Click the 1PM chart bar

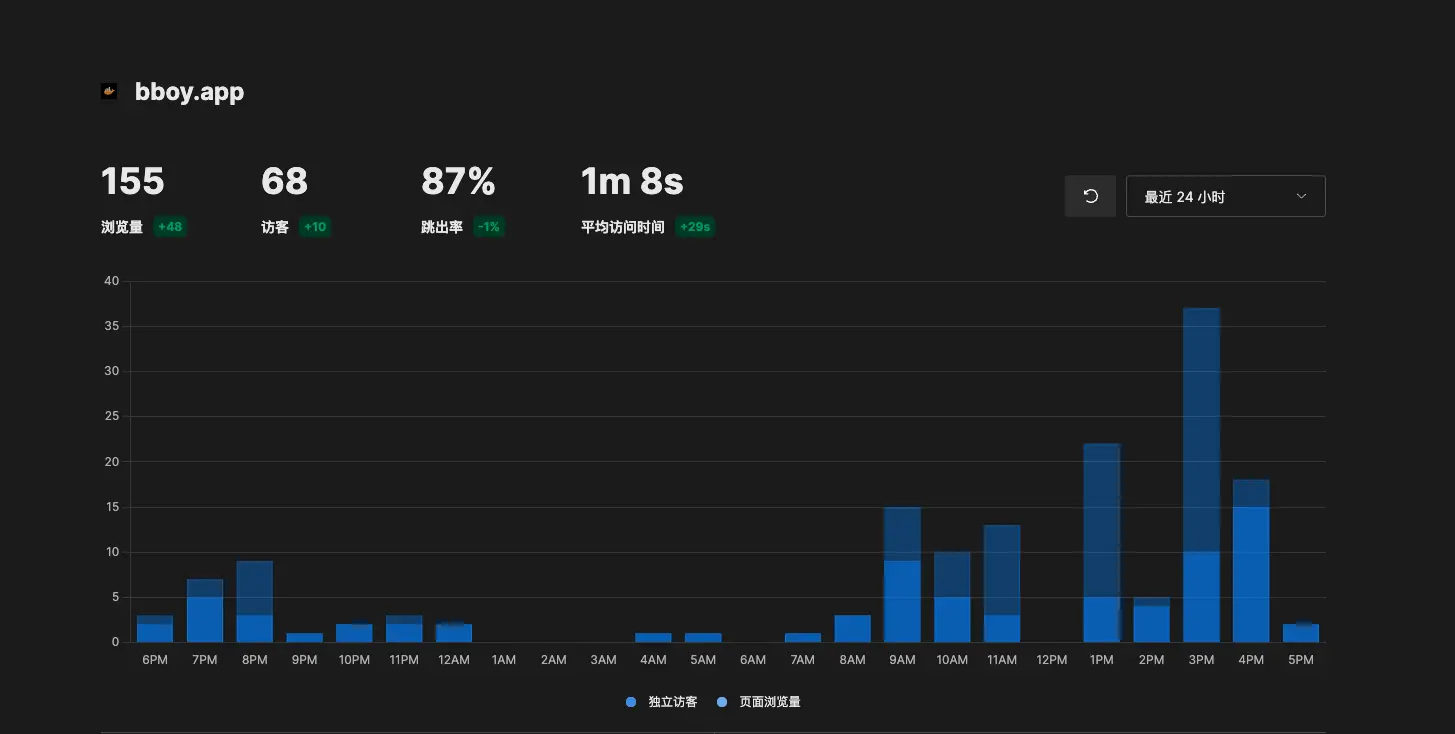(1101, 543)
